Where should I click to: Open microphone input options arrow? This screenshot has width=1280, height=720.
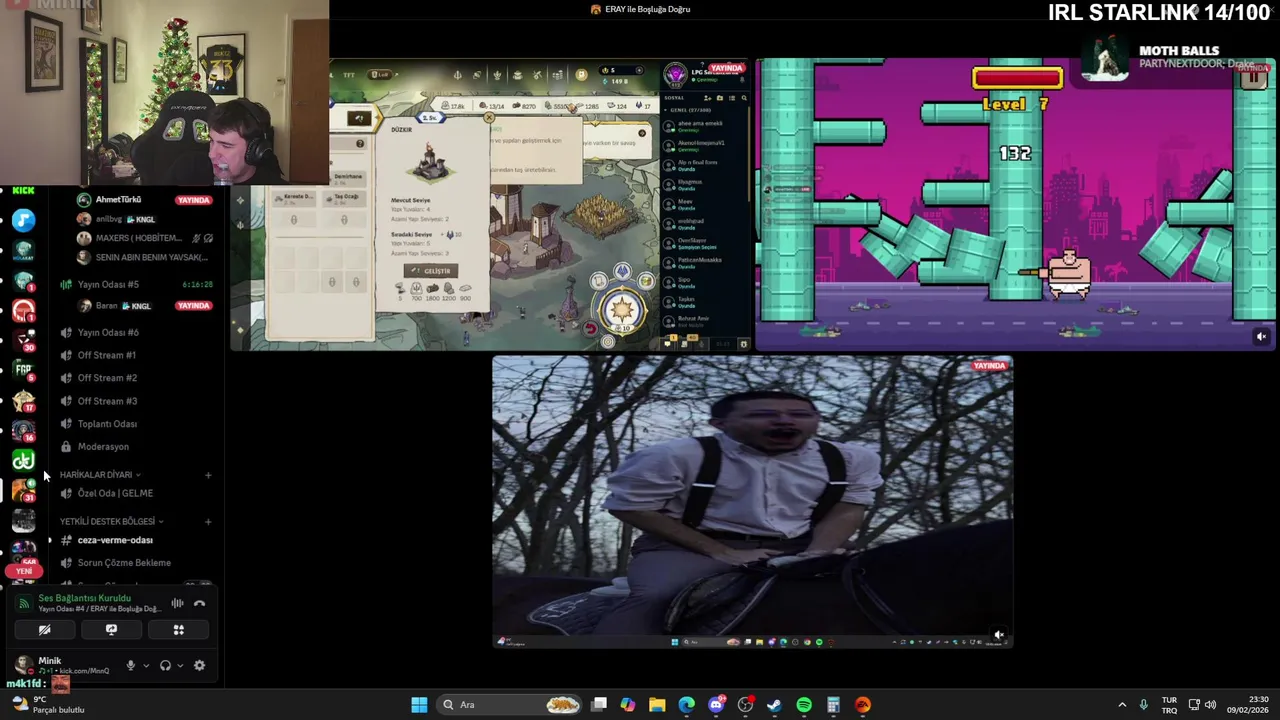pos(146,666)
